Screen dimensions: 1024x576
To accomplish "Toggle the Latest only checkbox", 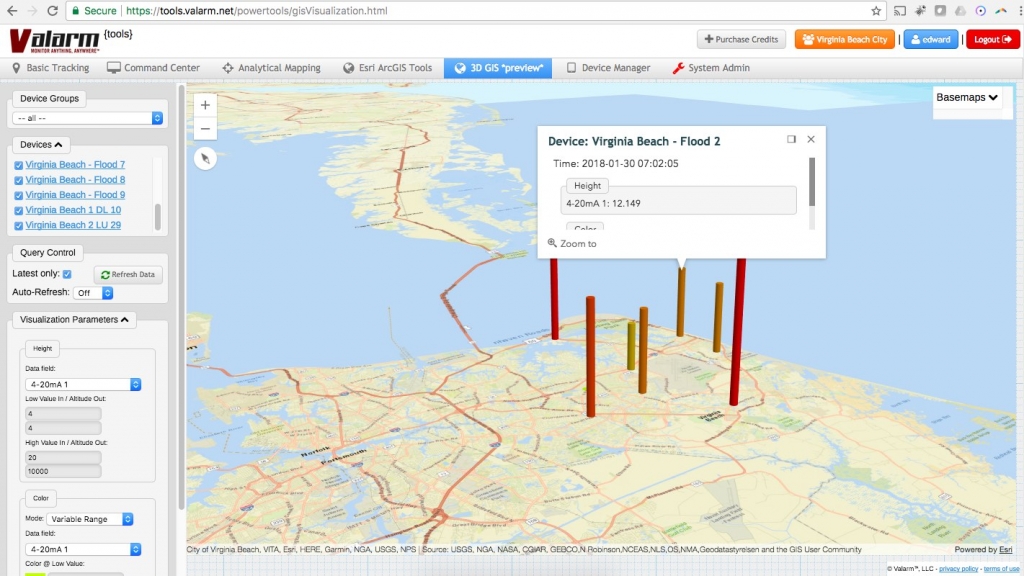I will click(x=67, y=274).
